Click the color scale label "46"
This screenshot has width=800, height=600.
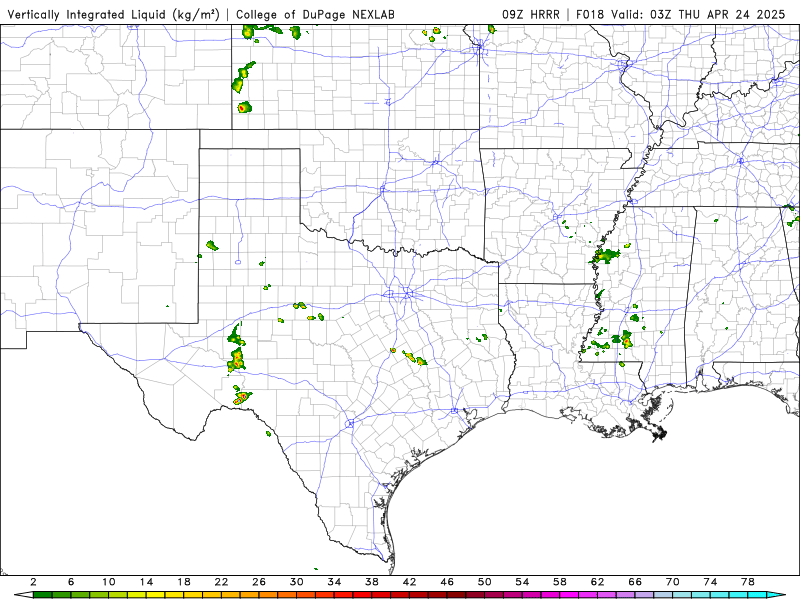tap(447, 582)
